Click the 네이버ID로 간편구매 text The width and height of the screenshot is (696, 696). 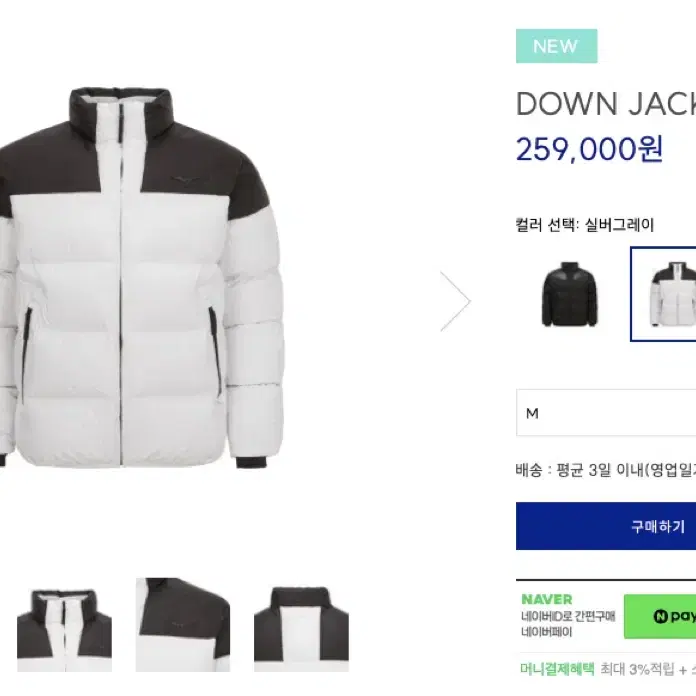[568, 617]
